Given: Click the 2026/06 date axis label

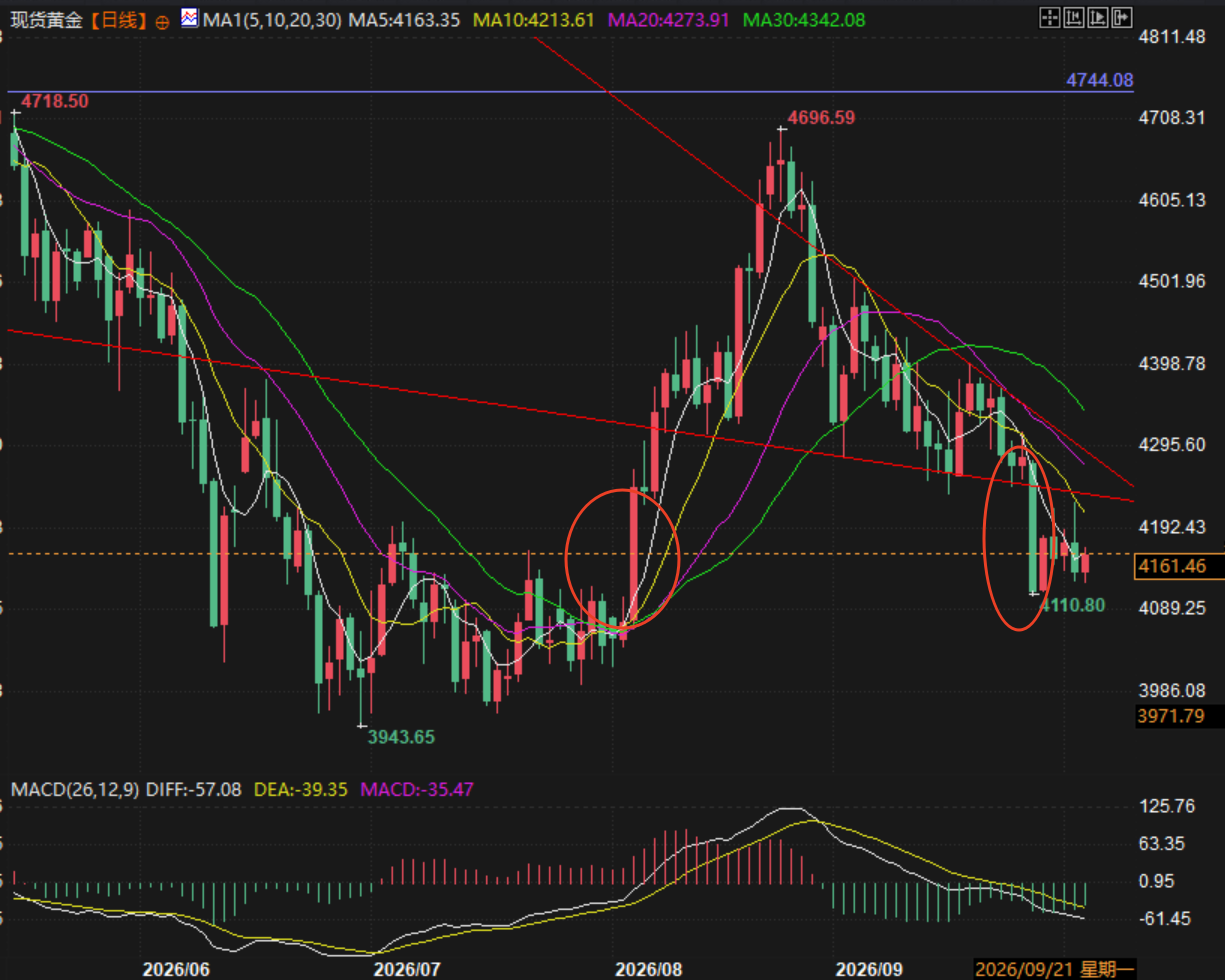Looking at the screenshot, I should click(175, 969).
